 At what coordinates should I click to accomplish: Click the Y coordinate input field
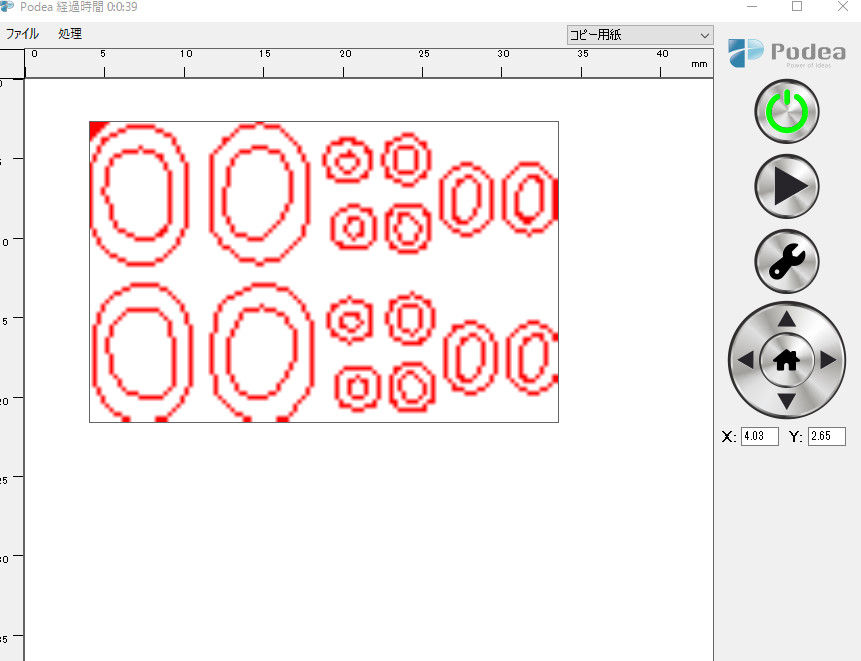(x=826, y=436)
